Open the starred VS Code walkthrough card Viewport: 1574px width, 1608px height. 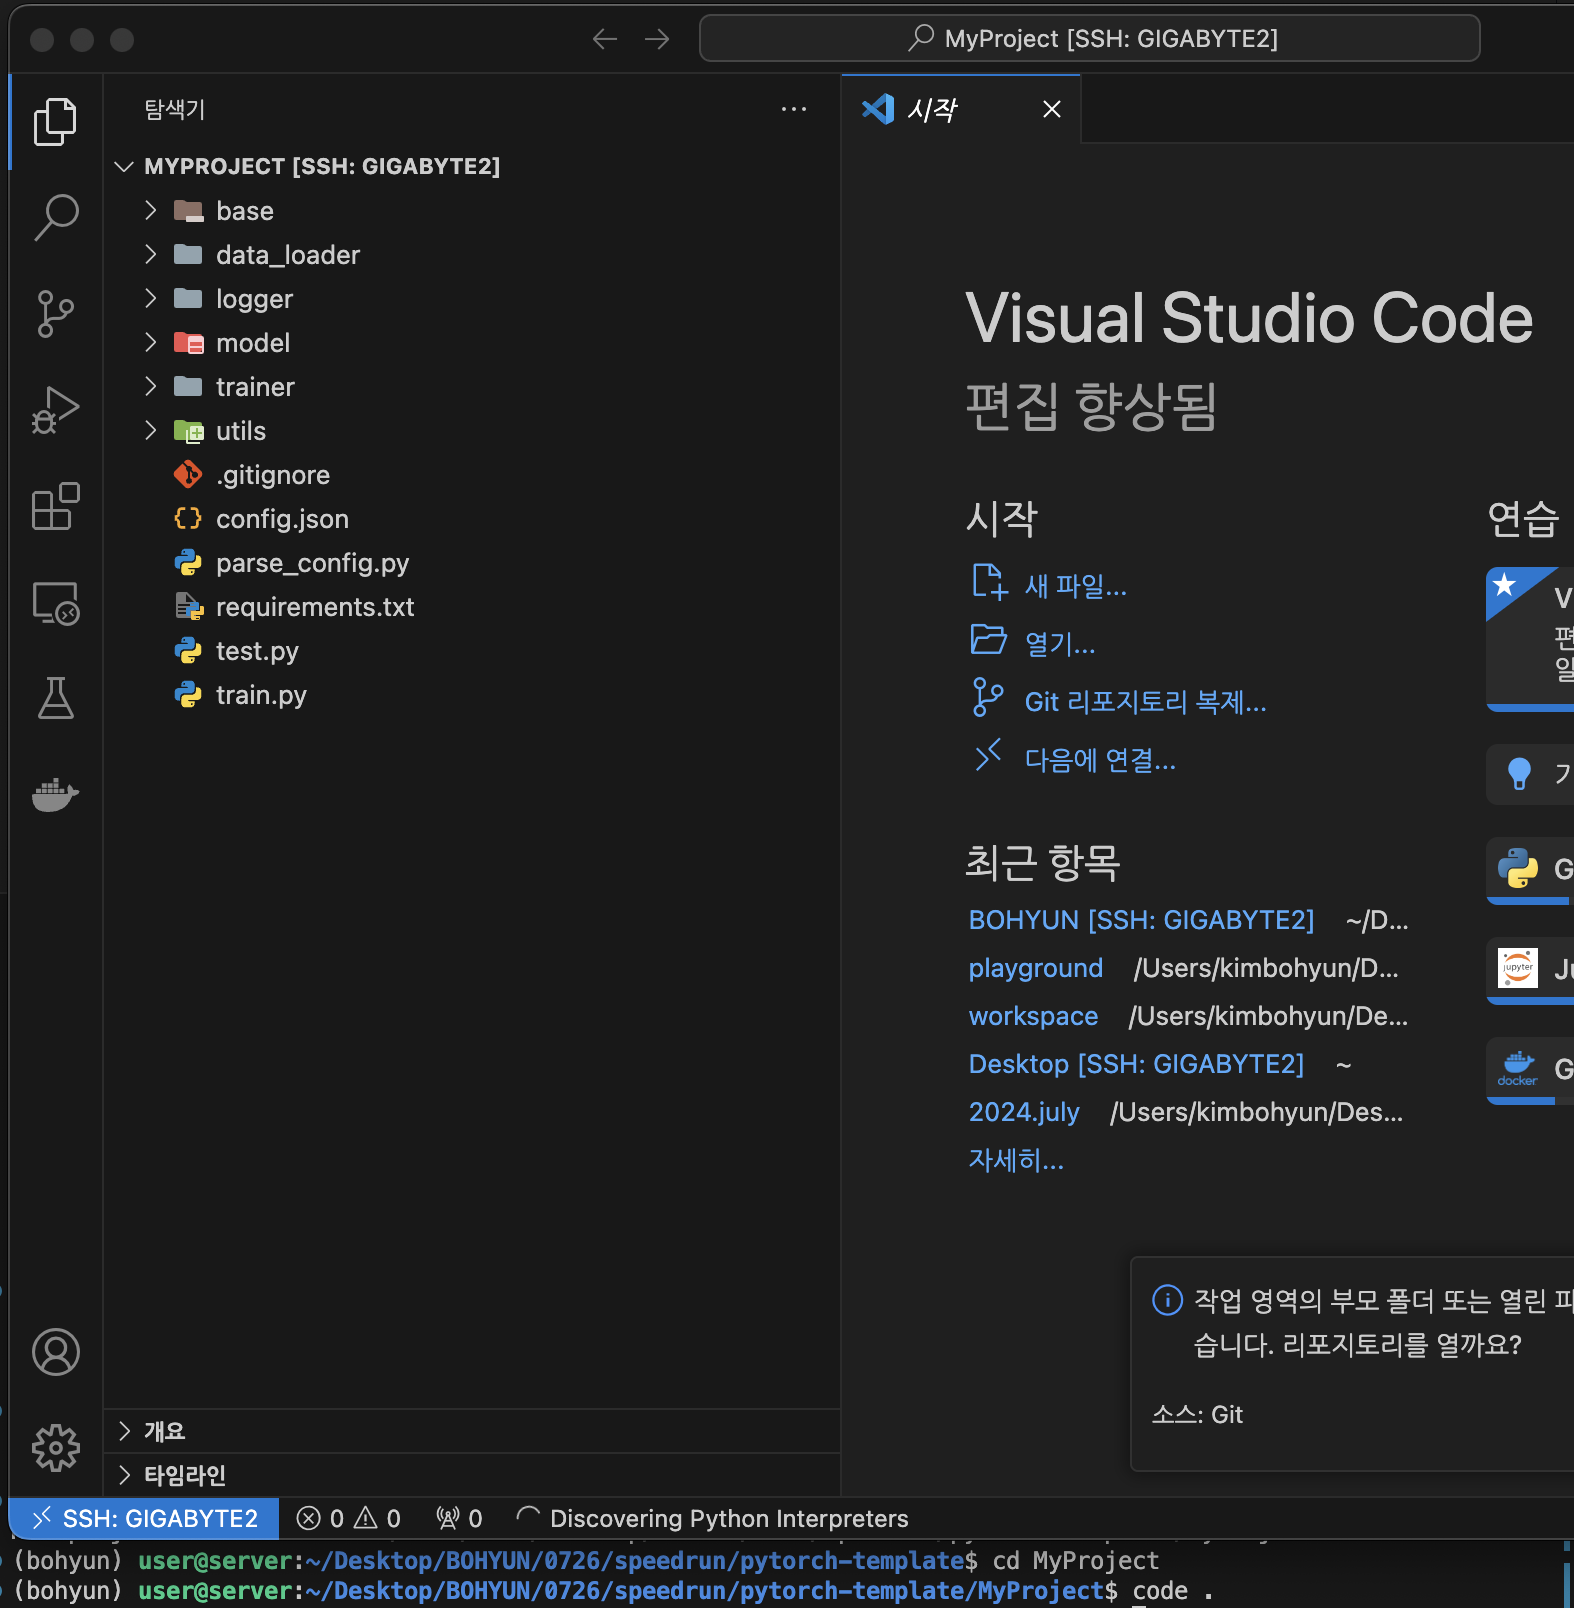(1530, 639)
